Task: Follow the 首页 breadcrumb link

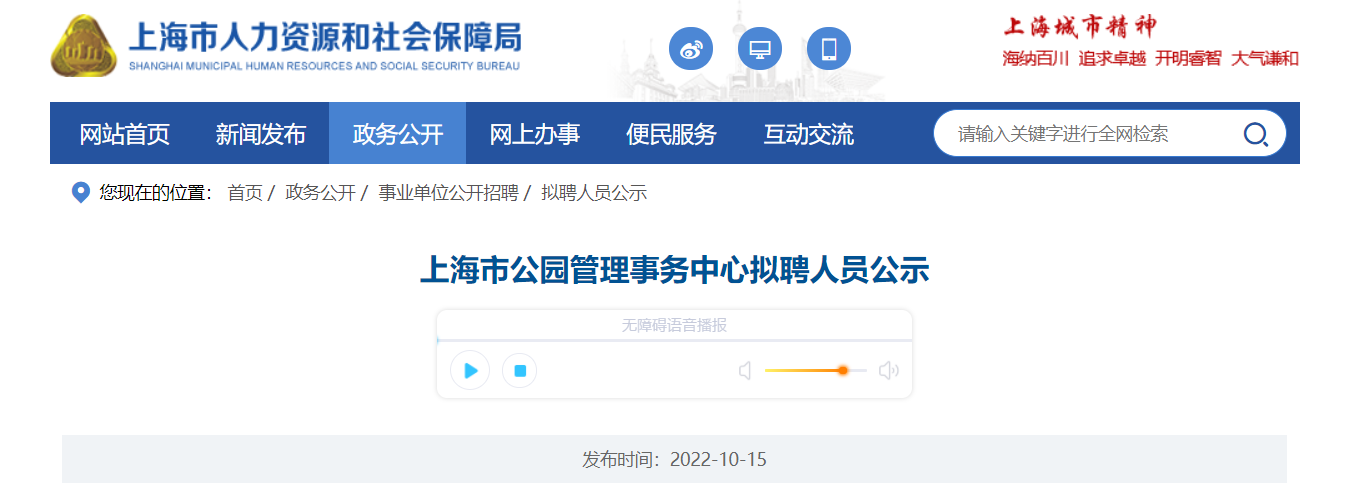Action: tap(245, 193)
